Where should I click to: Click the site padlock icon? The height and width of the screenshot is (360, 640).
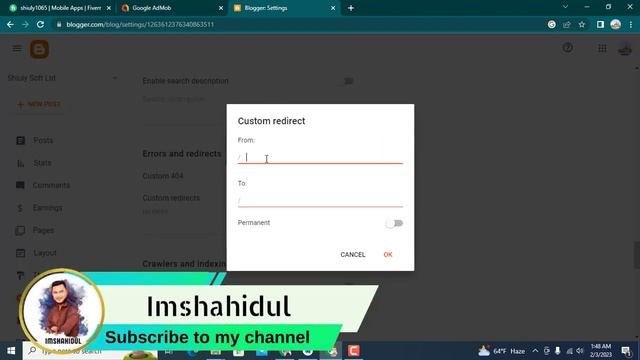click(59, 24)
